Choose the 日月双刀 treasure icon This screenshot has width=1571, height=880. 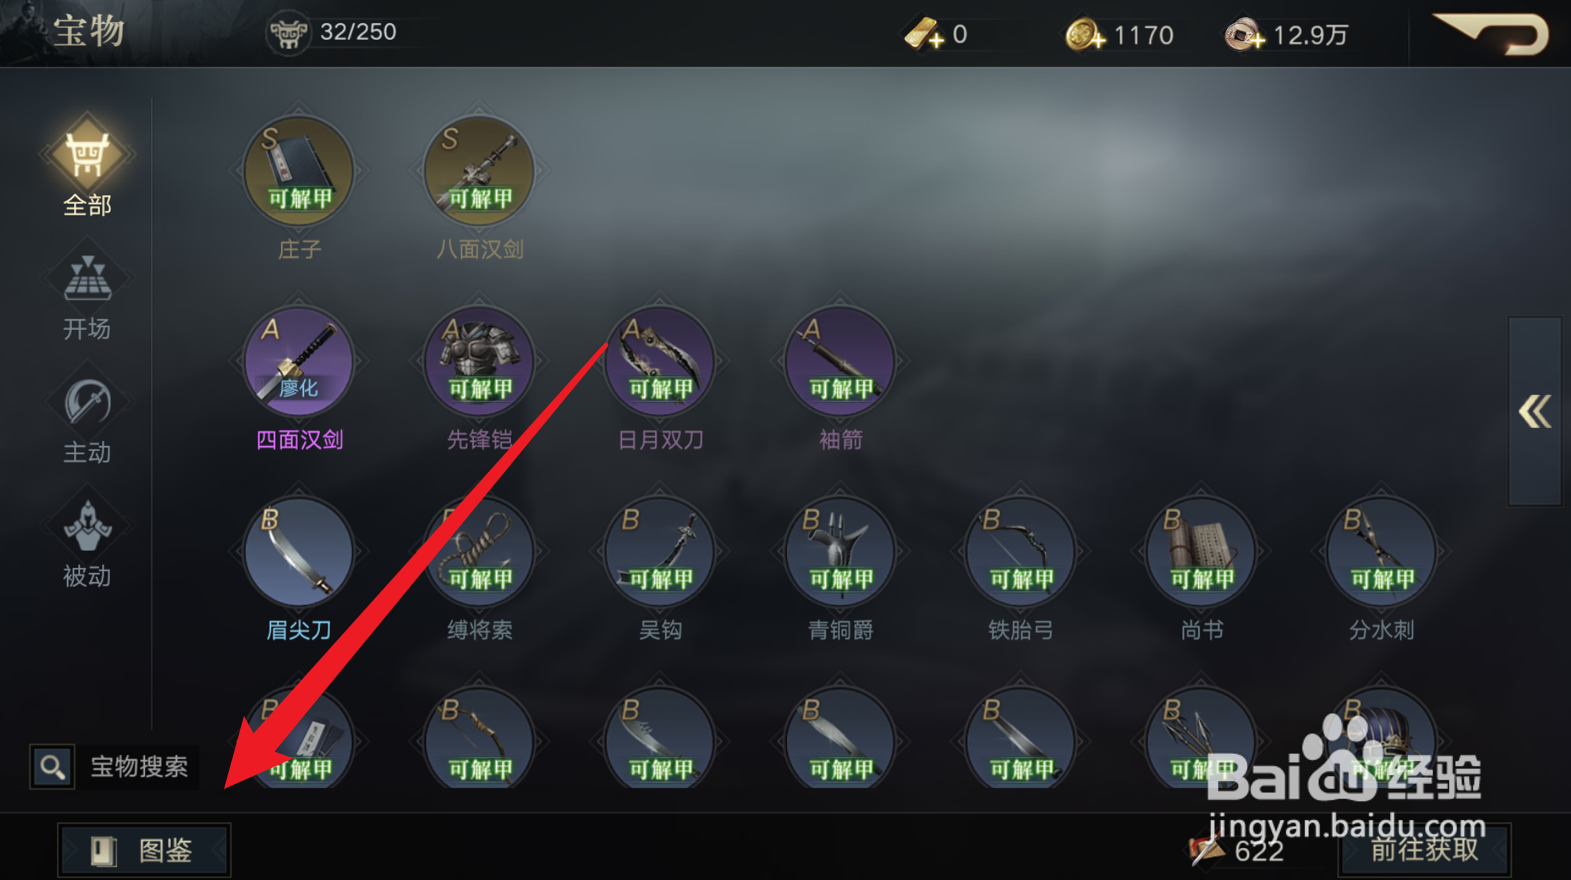660,362
